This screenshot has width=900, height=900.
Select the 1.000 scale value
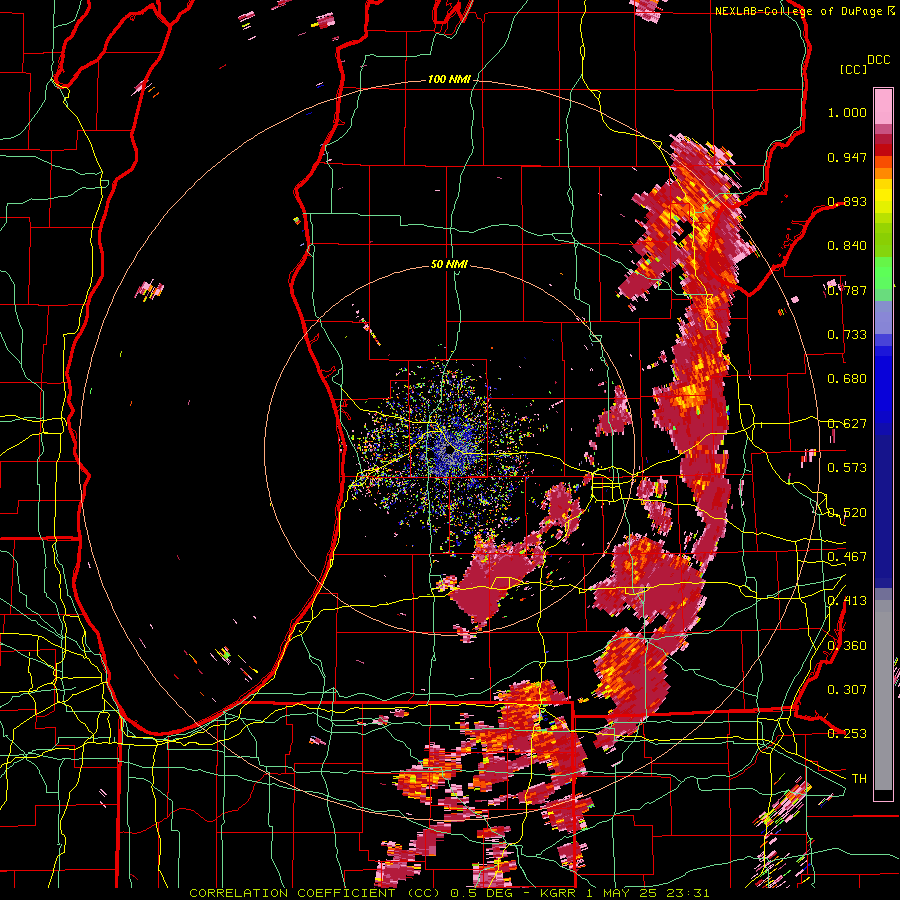847,112
